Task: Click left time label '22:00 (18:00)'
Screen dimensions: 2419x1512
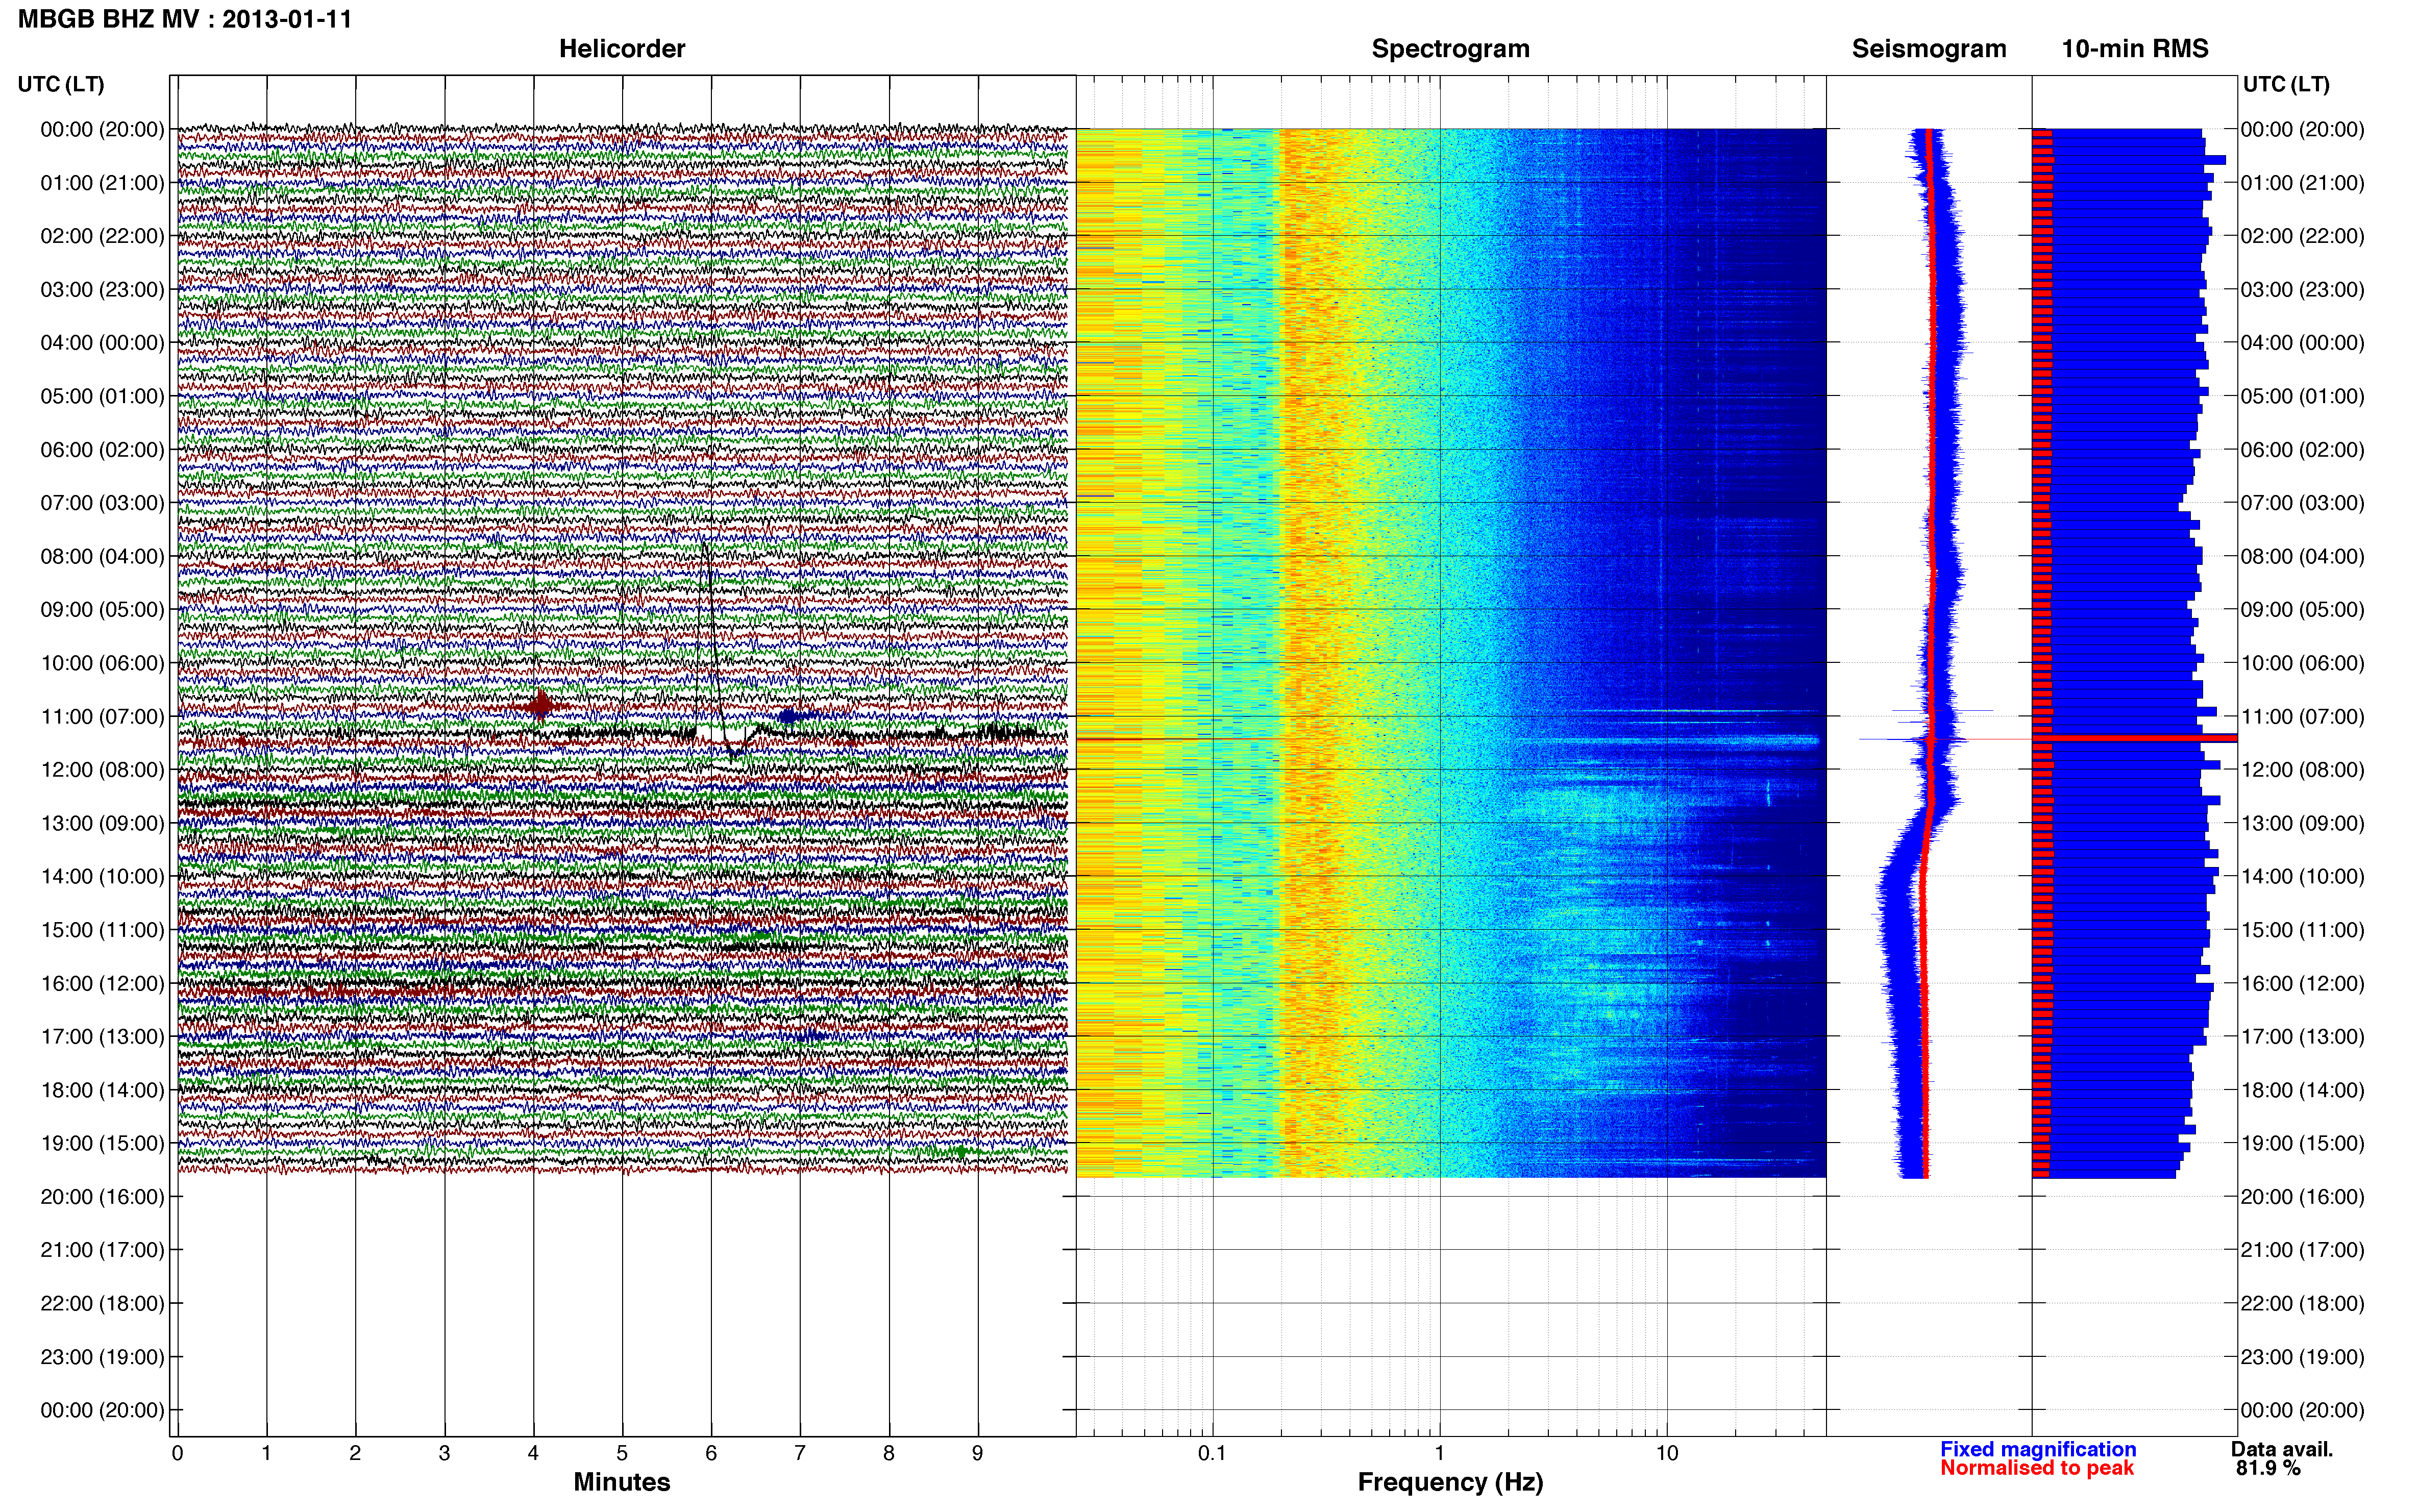Action: (102, 1304)
